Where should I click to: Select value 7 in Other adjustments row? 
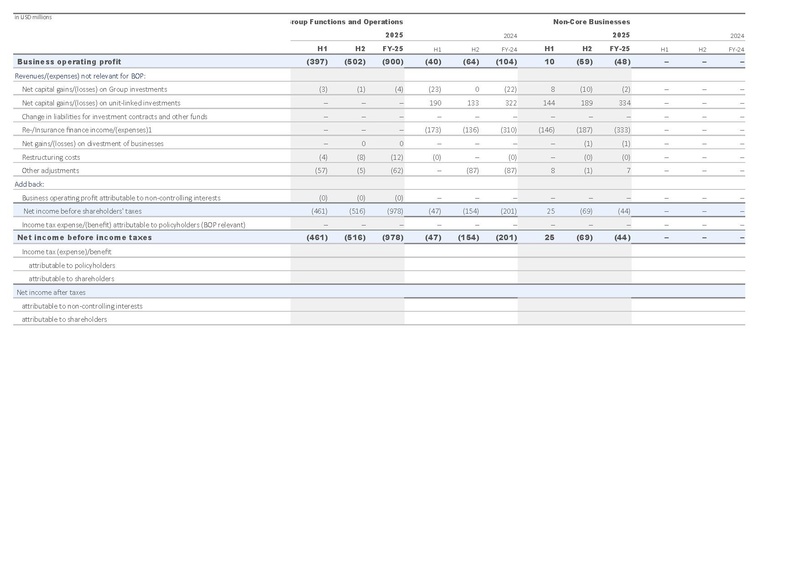coord(629,170)
